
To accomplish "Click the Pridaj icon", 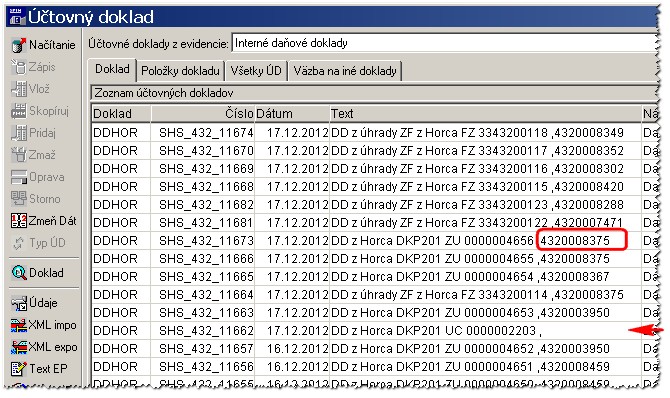I will tap(18, 133).
